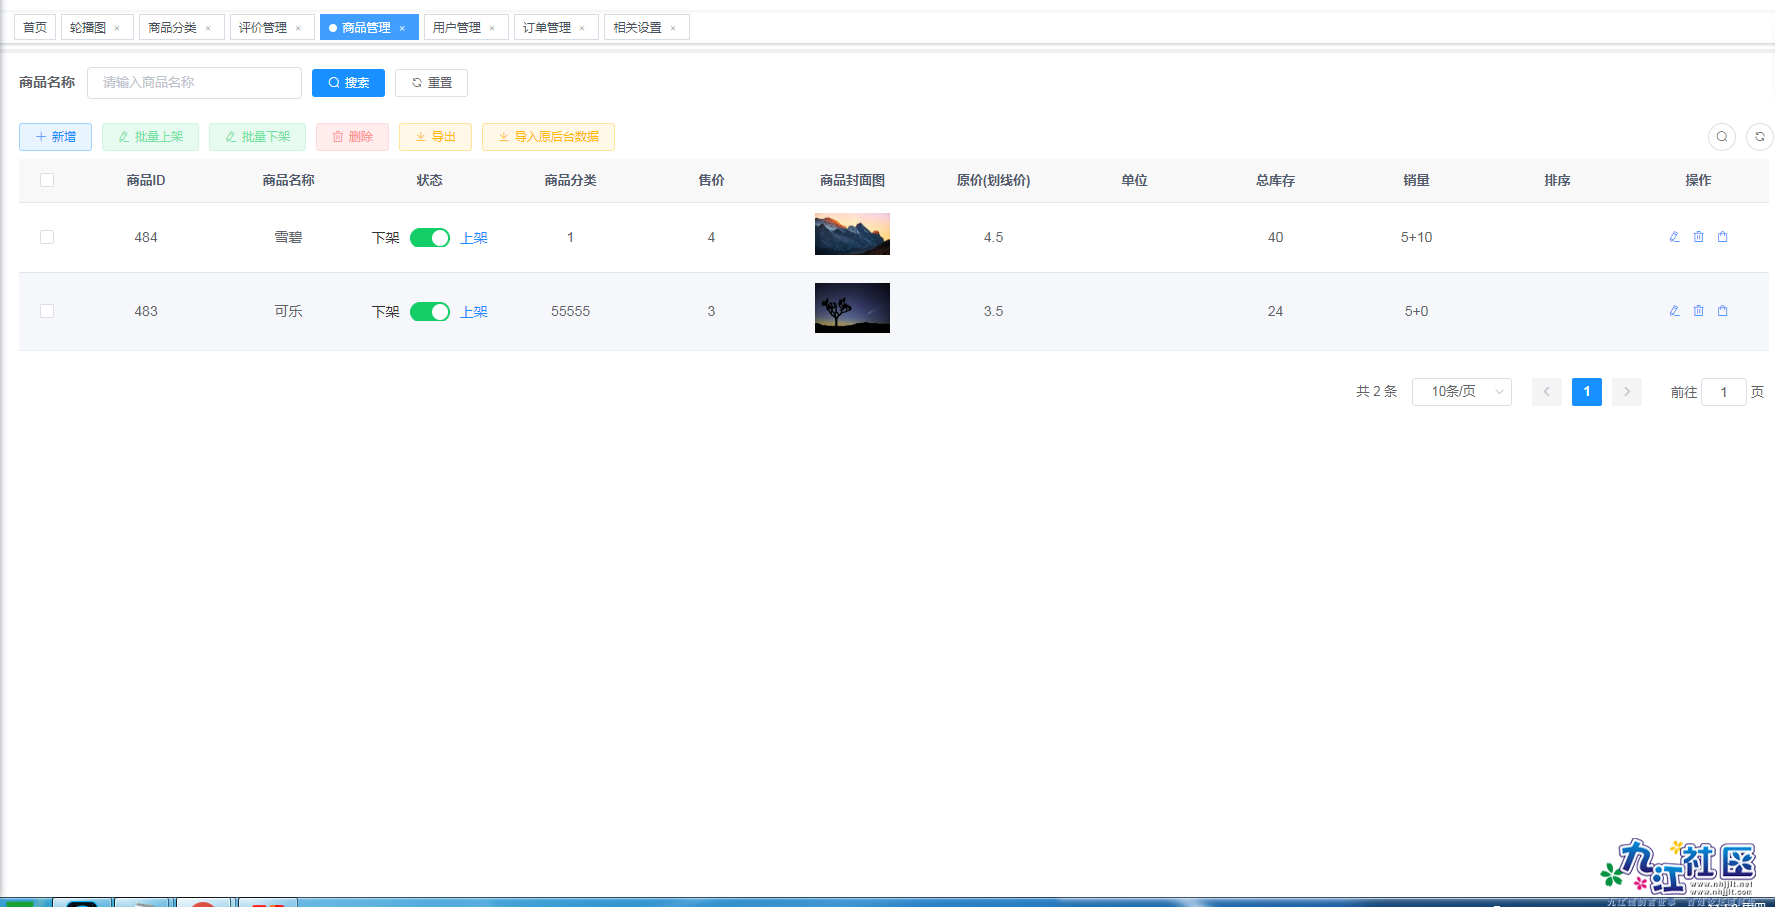Click the shopping bag icon for product 483
The height and width of the screenshot is (907, 1775).
[x=1722, y=311]
